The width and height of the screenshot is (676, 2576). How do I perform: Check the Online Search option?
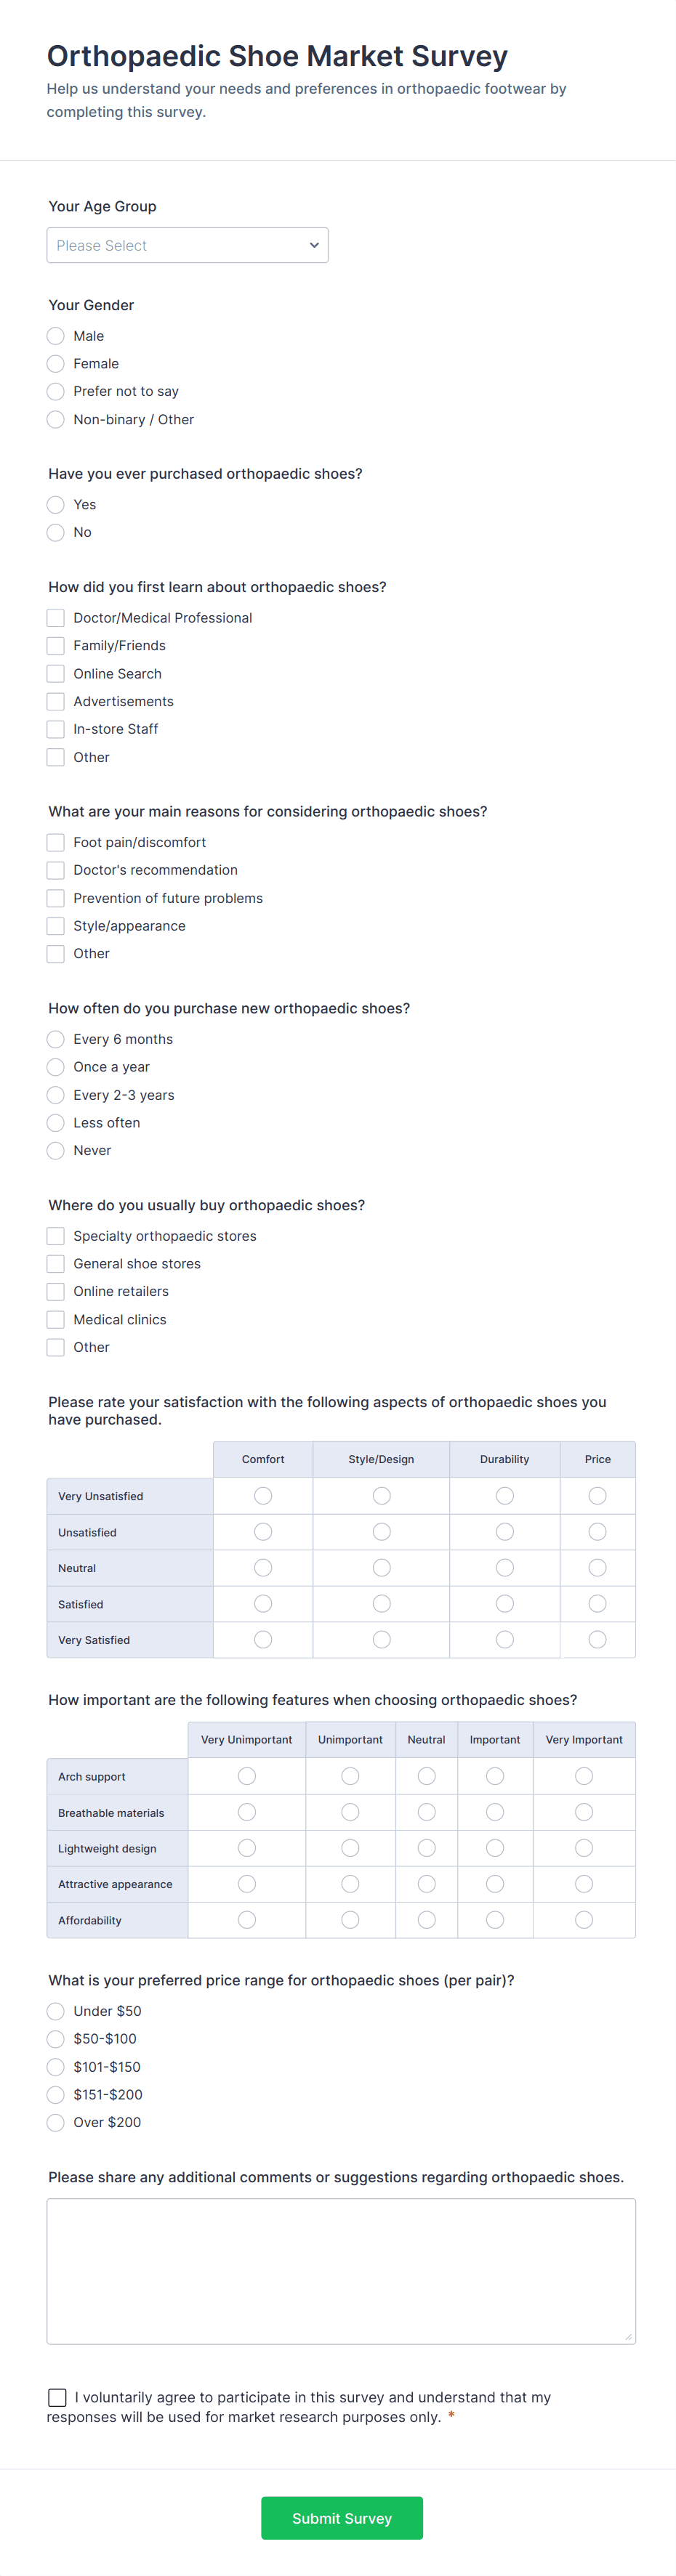(x=55, y=673)
